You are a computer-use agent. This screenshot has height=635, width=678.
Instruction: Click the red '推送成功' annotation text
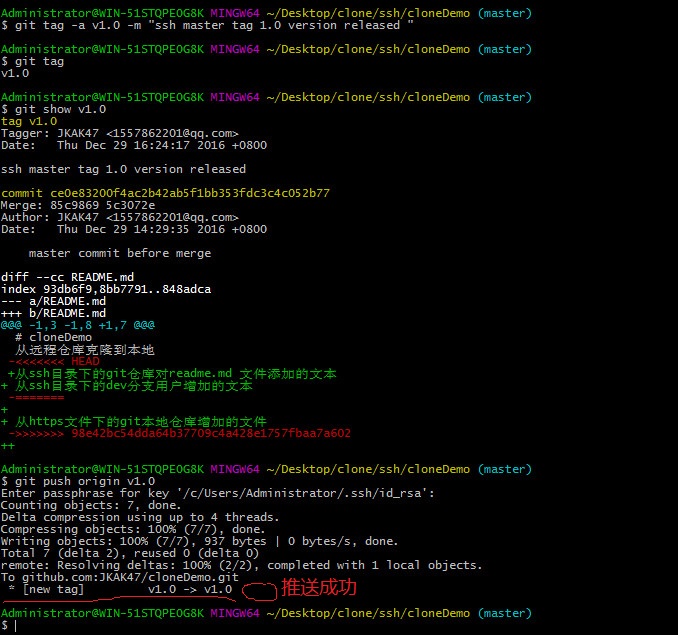(317, 587)
